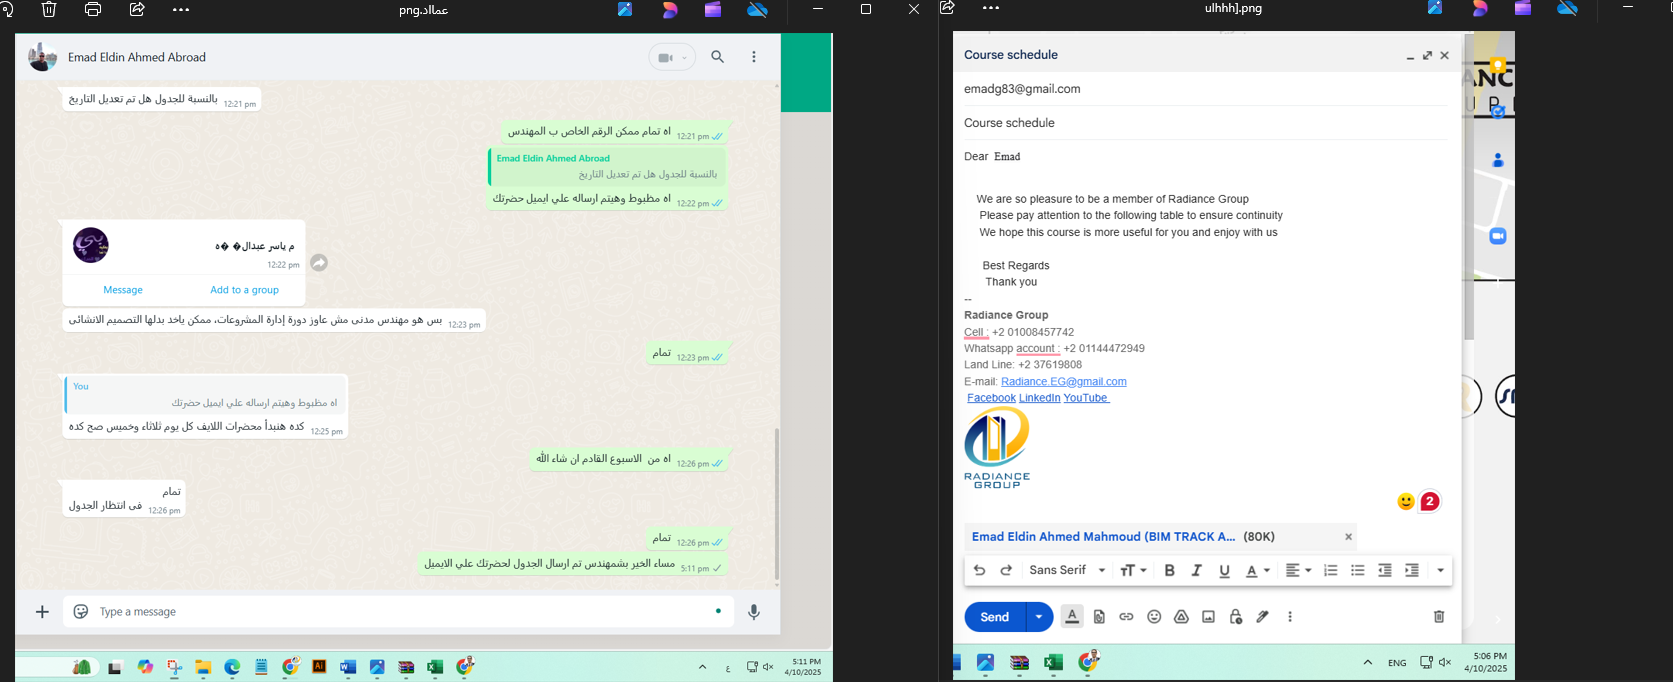Open the See more menu in the left Photos window
The height and width of the screenshot is (682, 1673).
(x=181, y=9)
